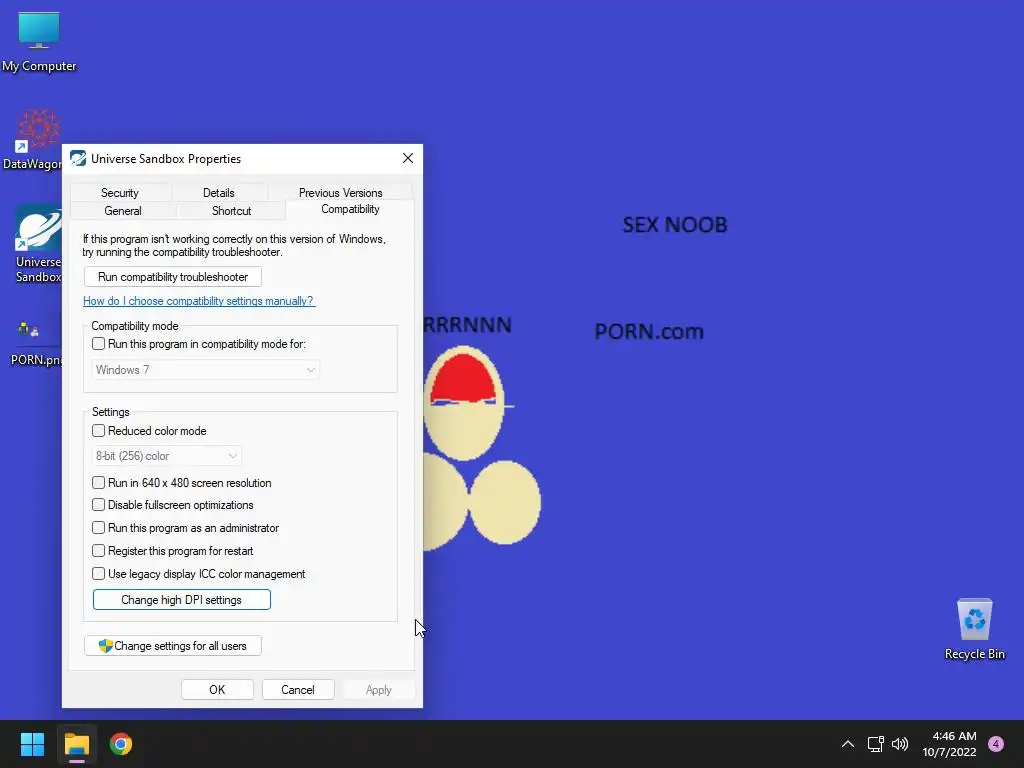
Task: Check Register this program for restart
Action: click(99, 551)
